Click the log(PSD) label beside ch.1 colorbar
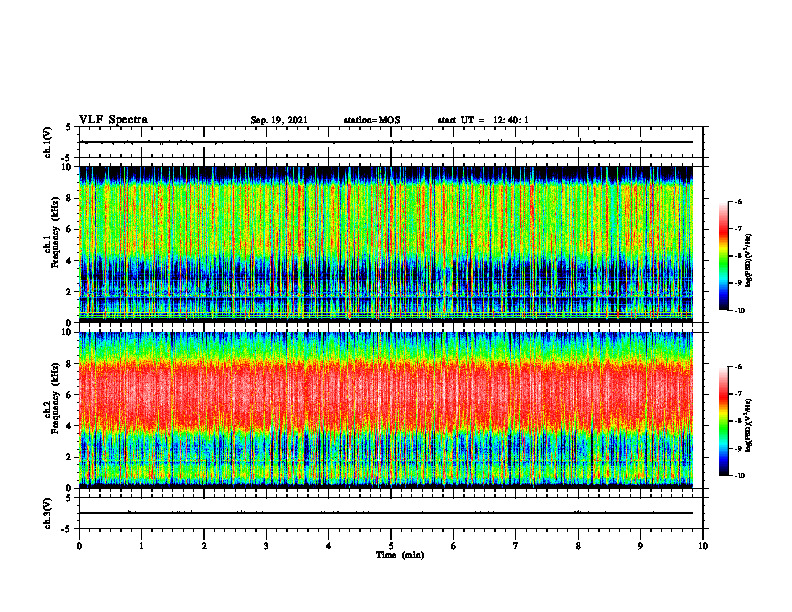 click(x=748, y=261)
